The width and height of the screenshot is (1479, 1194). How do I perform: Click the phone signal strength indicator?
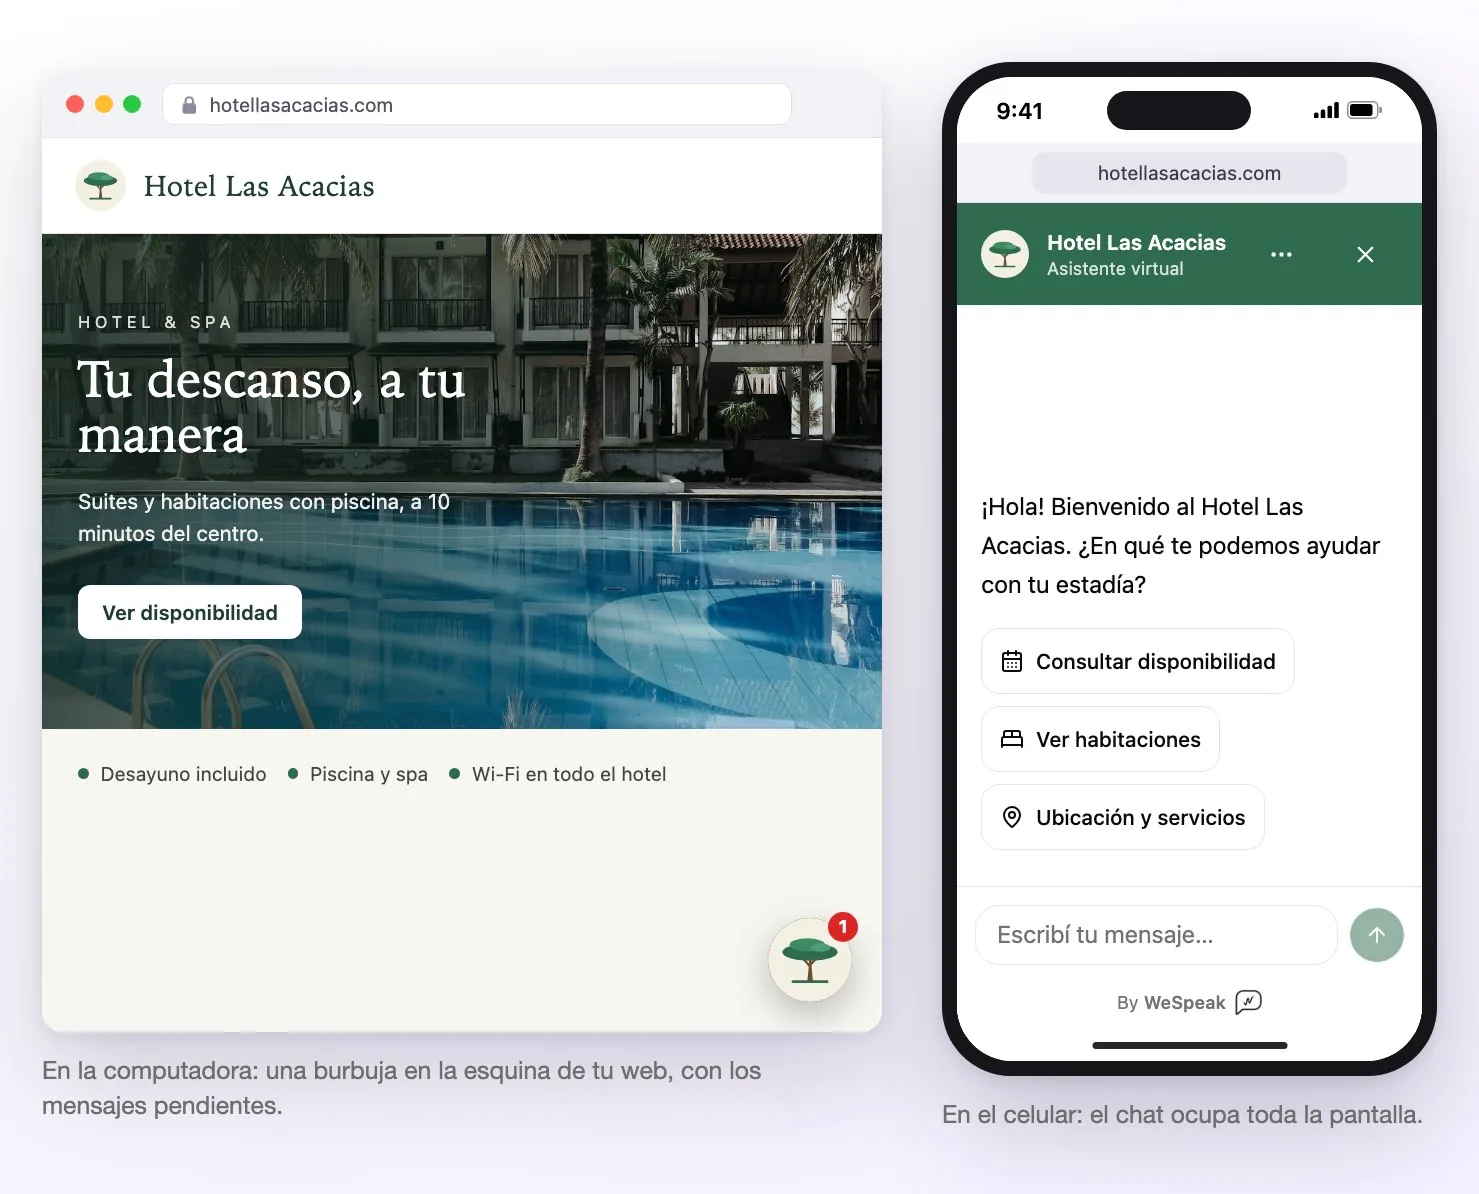click(1326, 110)
